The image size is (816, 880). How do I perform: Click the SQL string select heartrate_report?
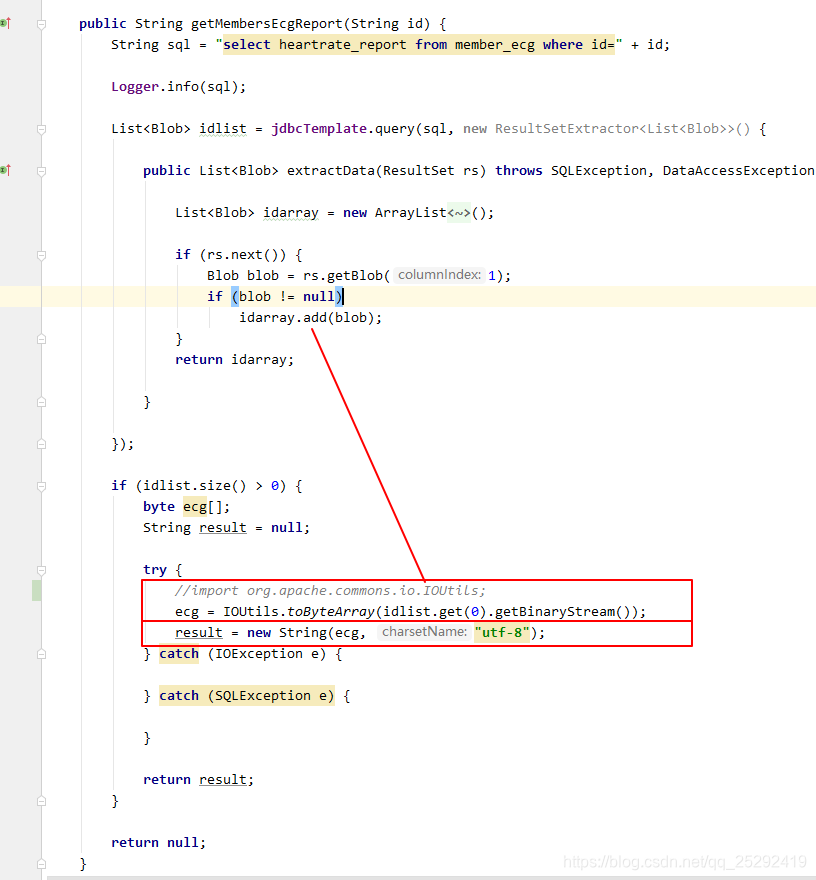(x=419, y=45)
